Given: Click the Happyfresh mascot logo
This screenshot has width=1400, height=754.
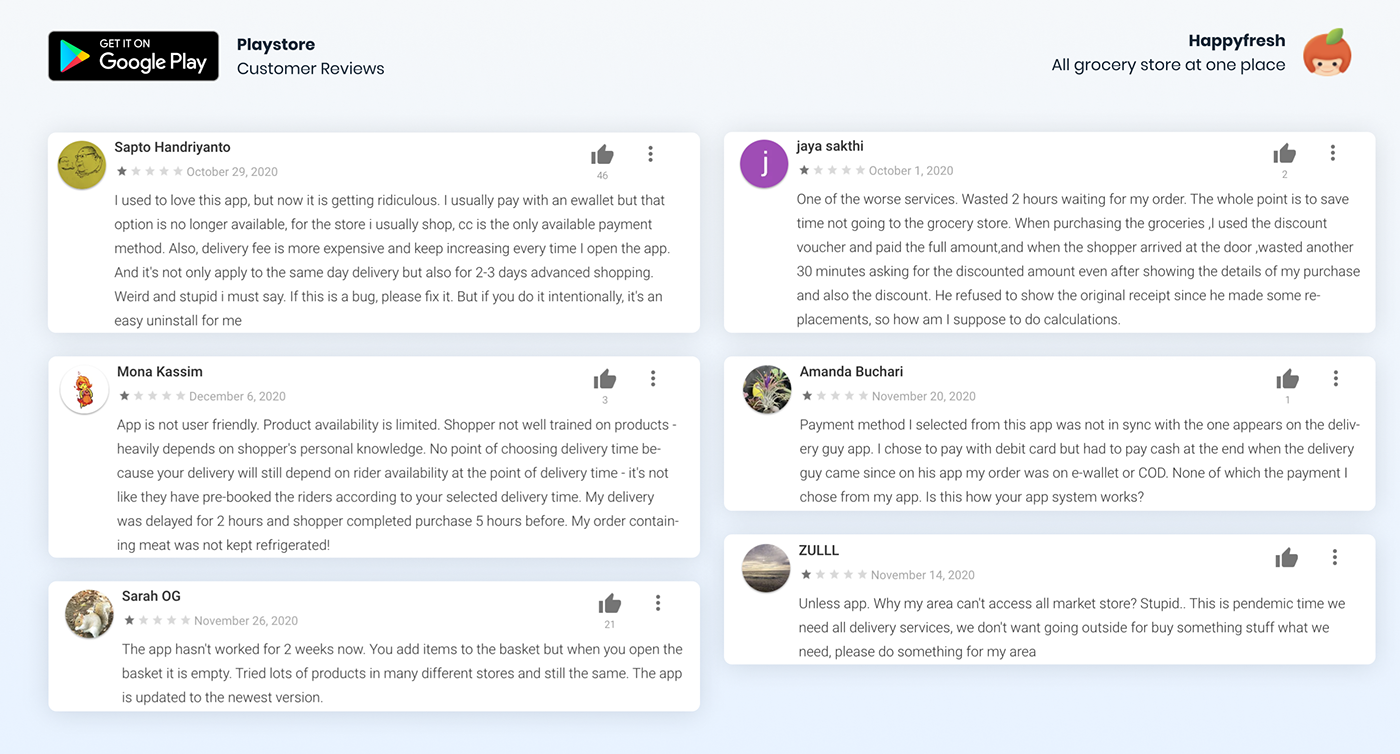Looking at the screenshot, I should click(1327, 53).
